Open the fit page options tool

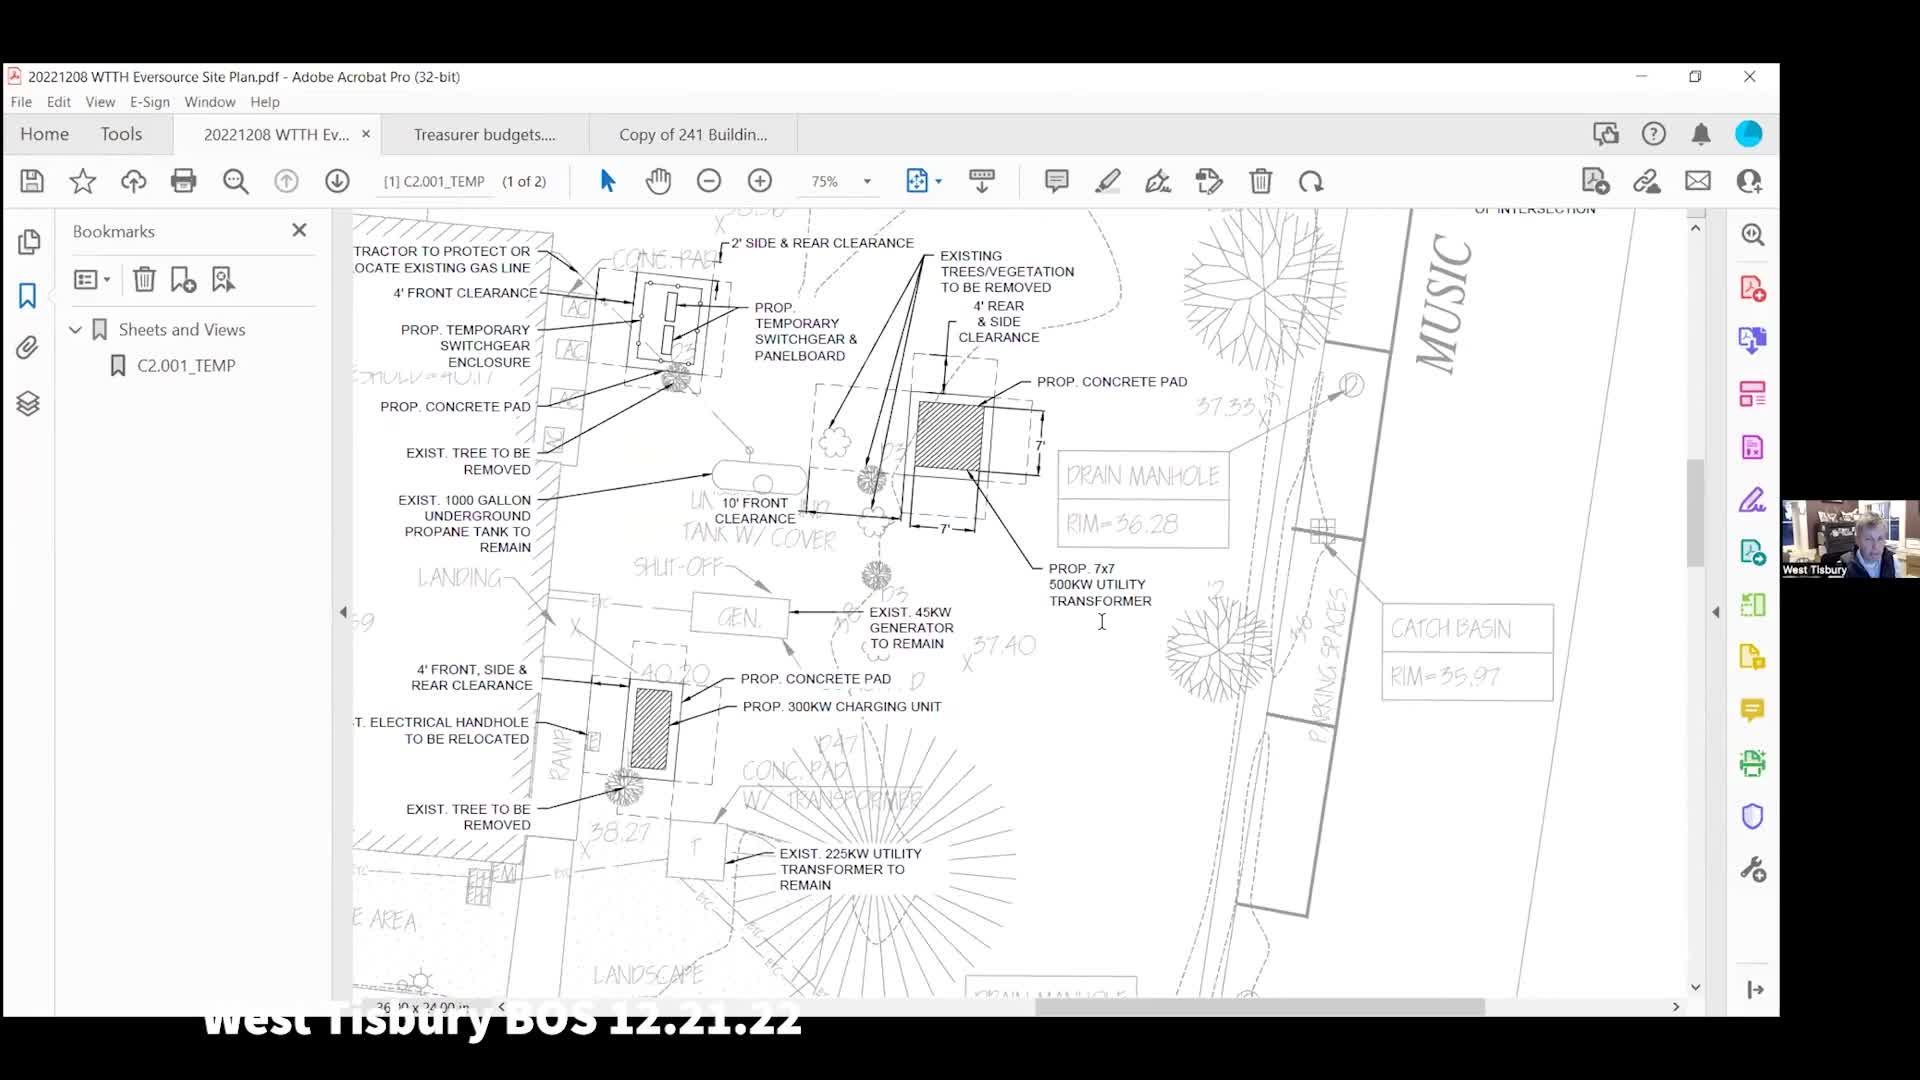(917, 181)
